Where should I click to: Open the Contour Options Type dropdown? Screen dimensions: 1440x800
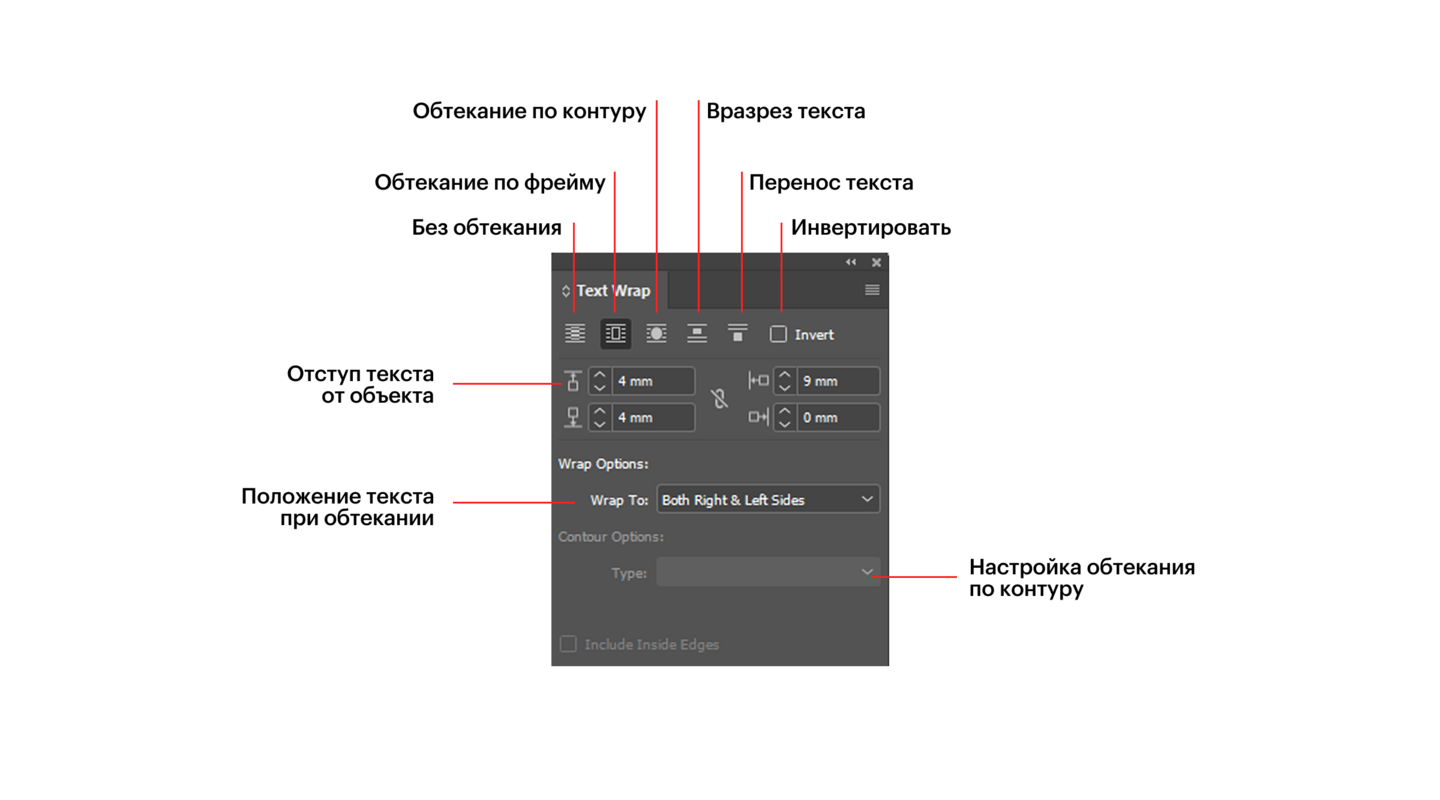pos(768,572)
